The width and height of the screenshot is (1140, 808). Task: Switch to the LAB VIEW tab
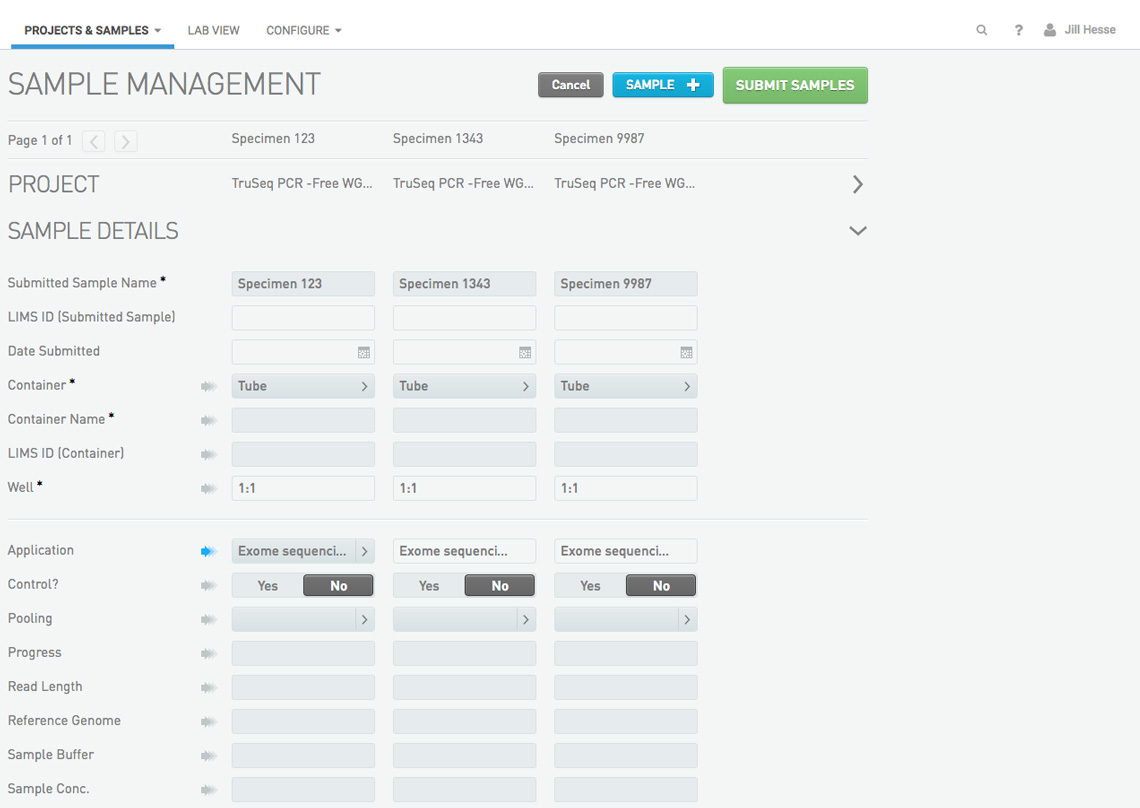213,29
